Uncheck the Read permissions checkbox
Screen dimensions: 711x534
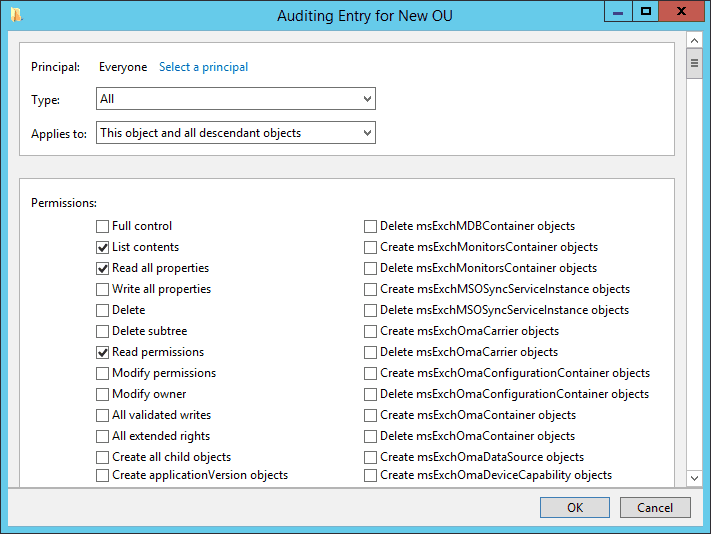[102, 352]
